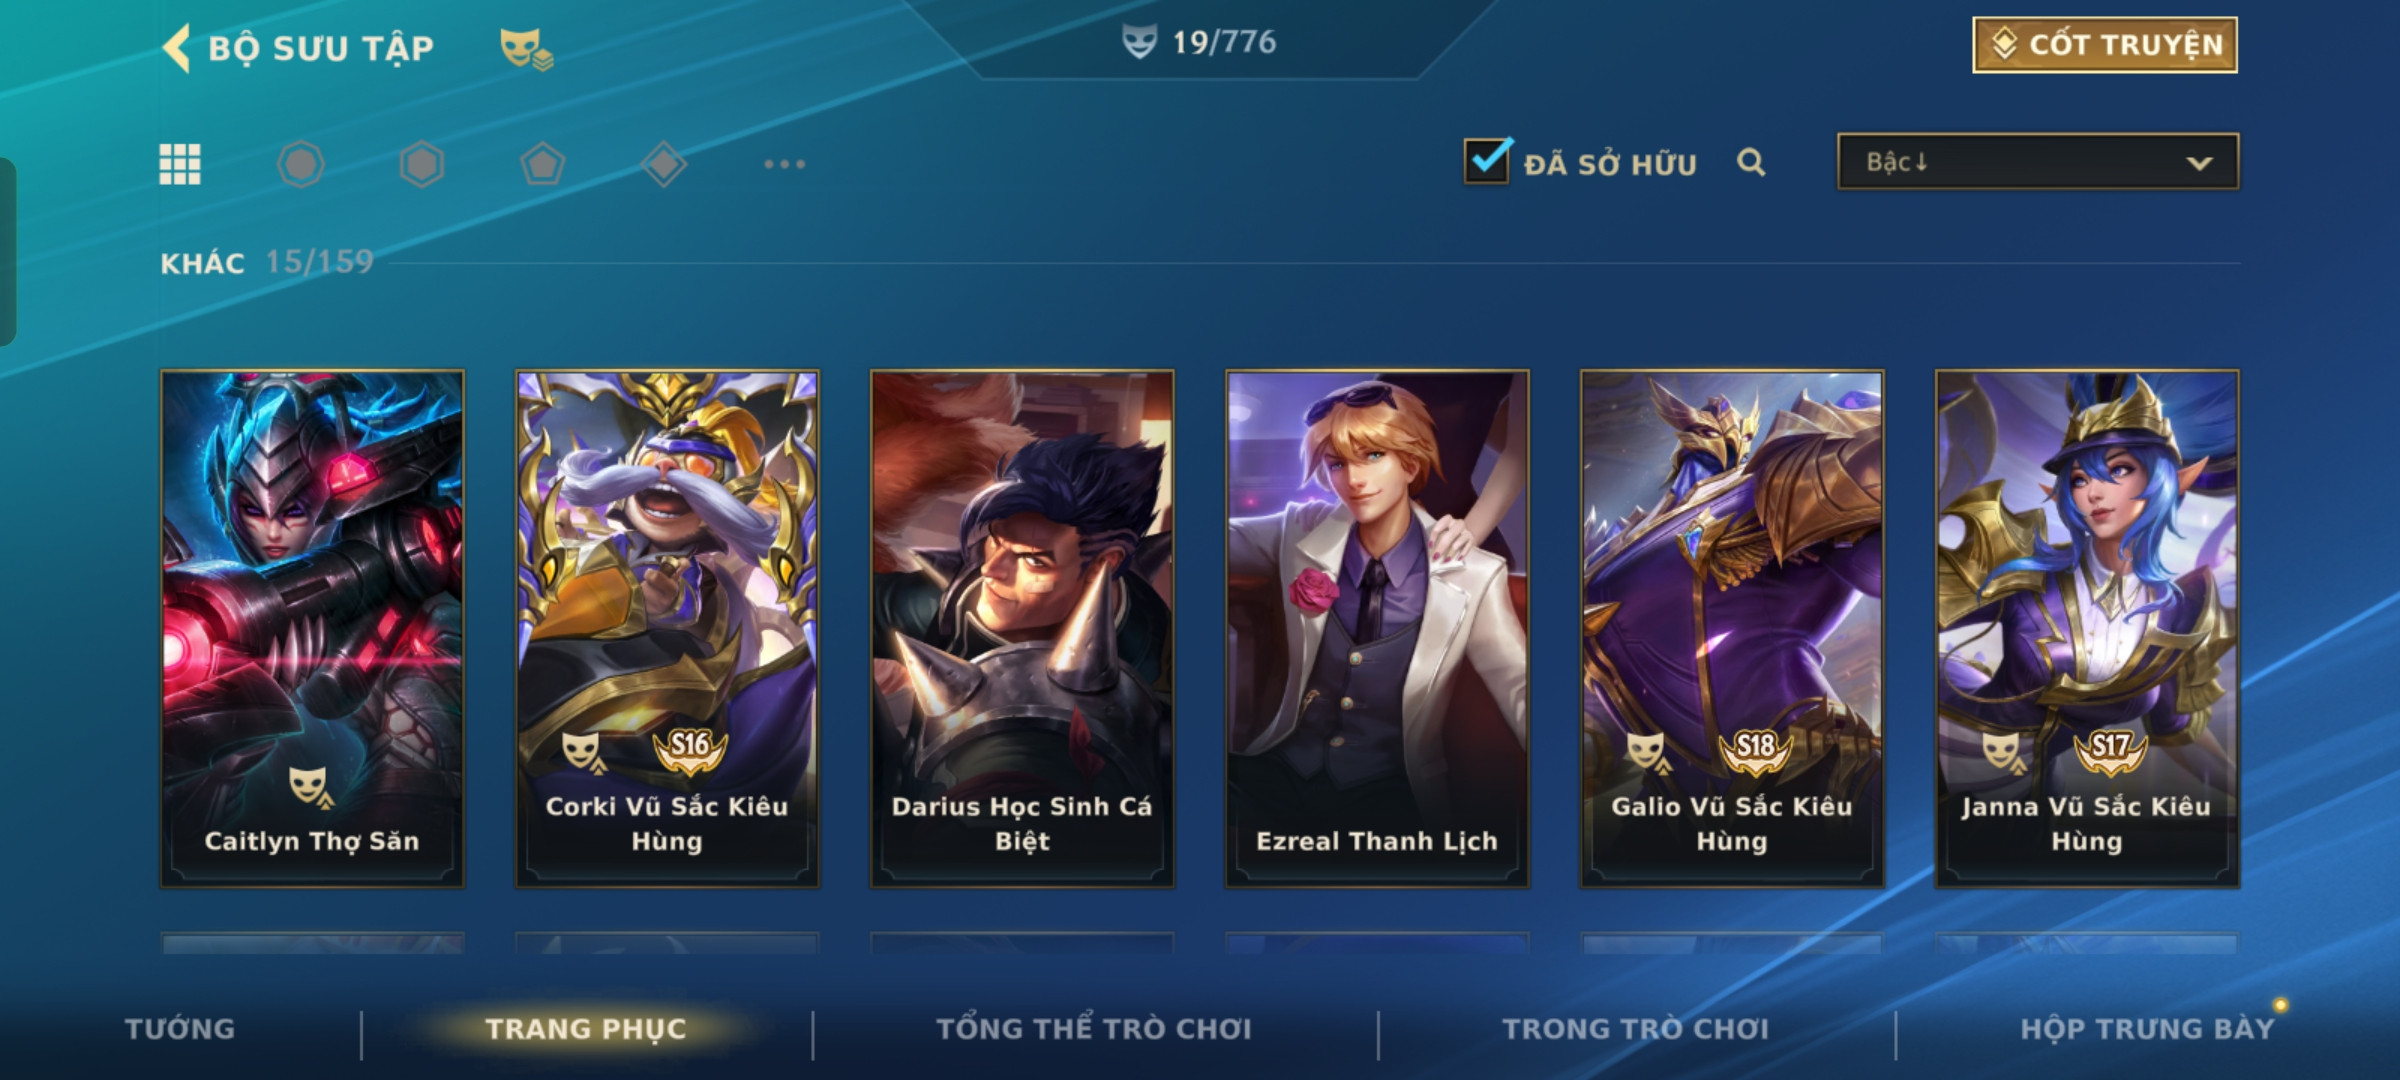
Task: Select the pentagon tier filter icon
Action: click(543, 164)
